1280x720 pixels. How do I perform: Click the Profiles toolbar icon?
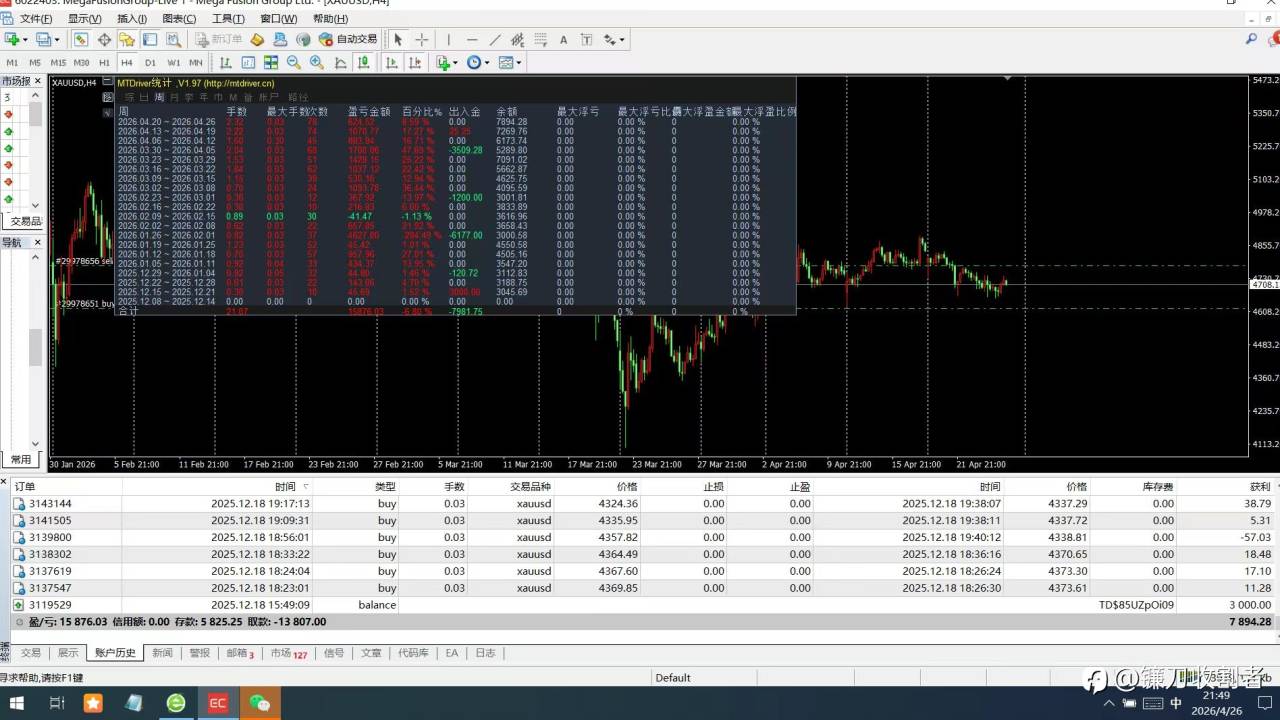(x=44, y=39)
